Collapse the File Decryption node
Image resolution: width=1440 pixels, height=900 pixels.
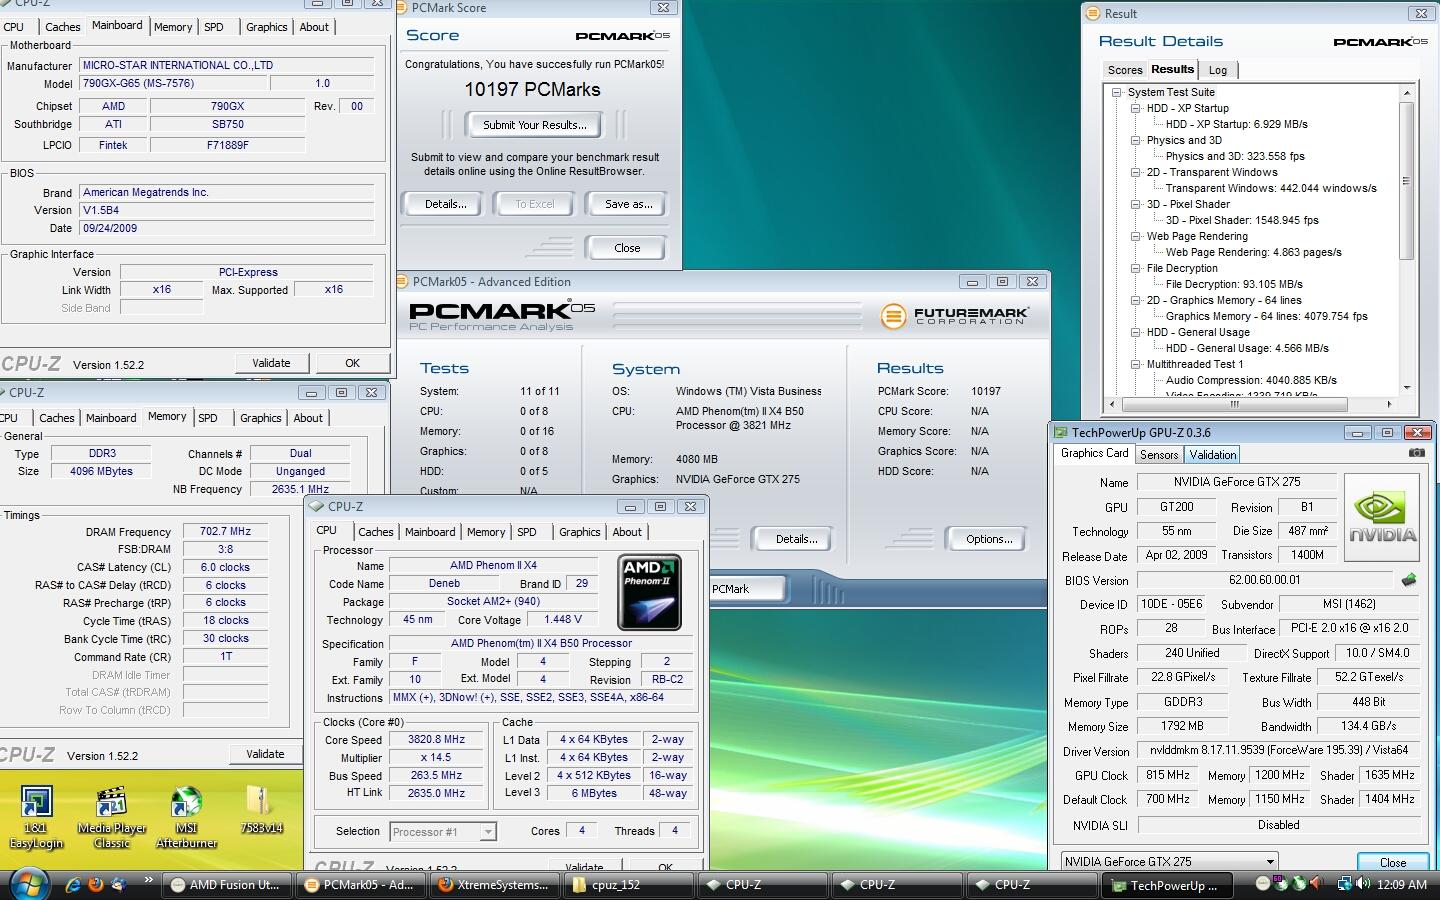1135,268
